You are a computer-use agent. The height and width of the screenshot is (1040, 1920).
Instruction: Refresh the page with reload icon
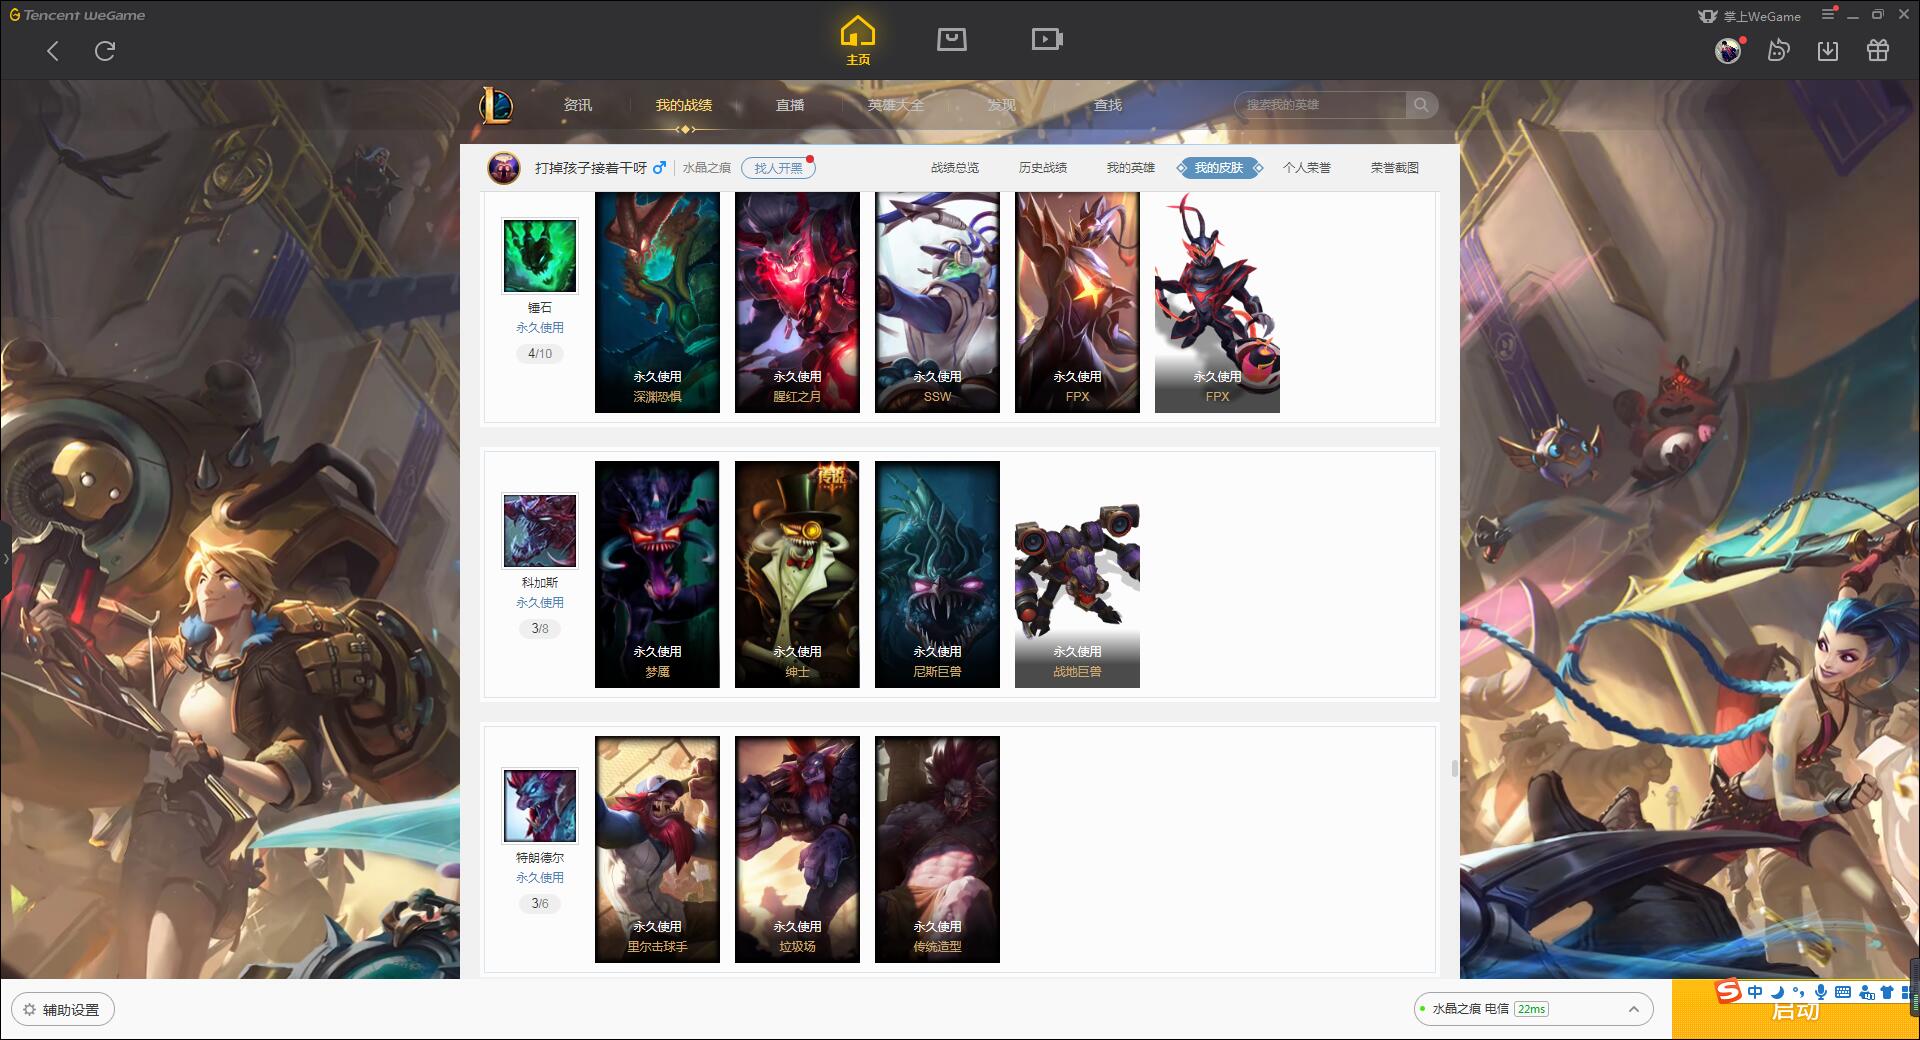105,51
